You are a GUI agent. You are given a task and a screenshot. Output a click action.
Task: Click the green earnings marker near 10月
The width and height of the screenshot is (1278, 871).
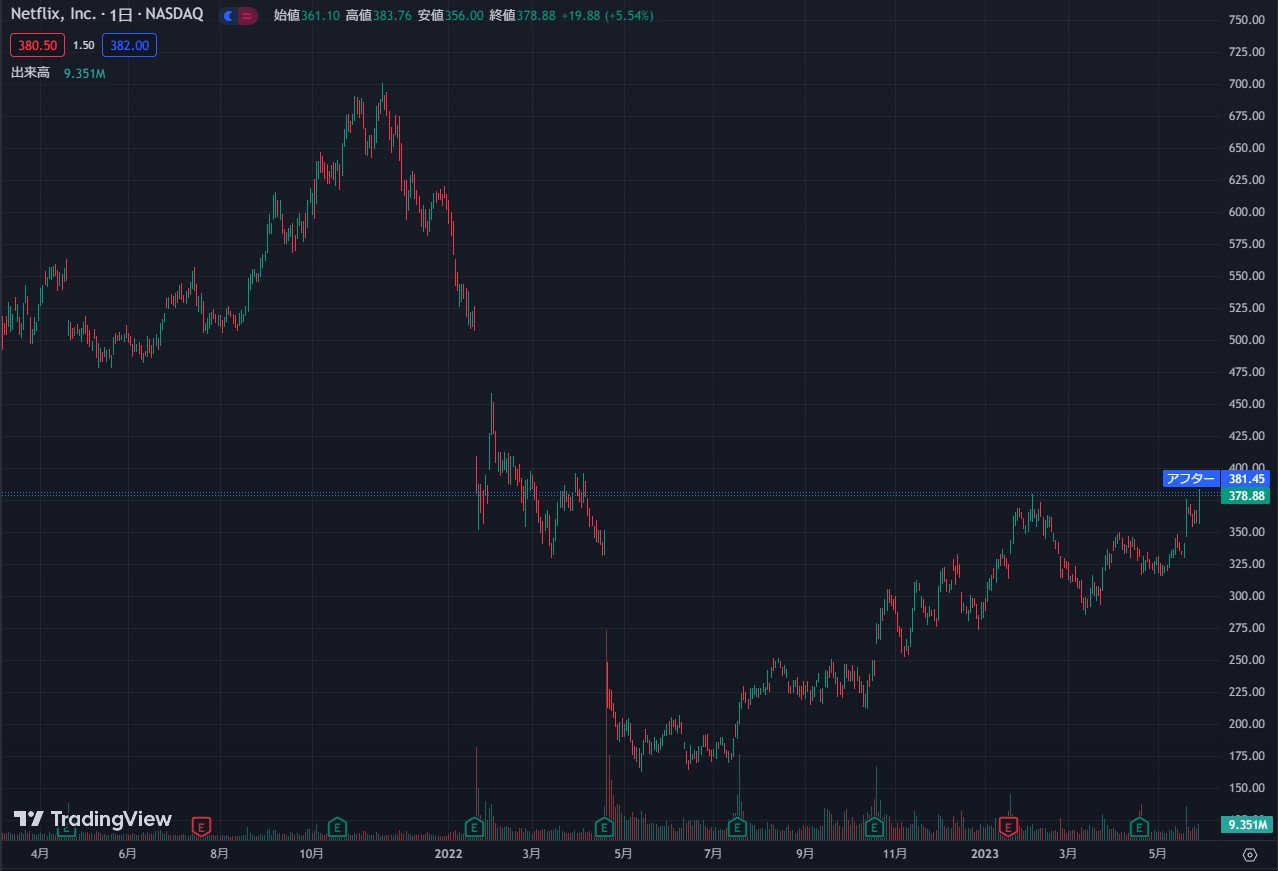point(339,827)
